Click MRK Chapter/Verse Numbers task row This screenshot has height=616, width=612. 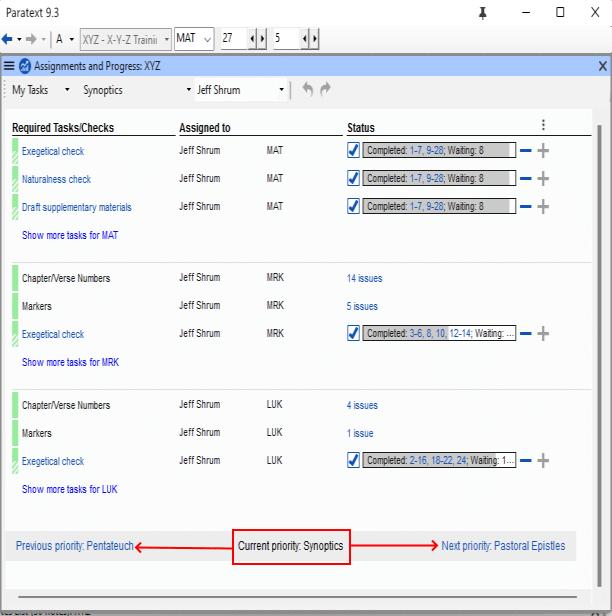click(302, 278)
